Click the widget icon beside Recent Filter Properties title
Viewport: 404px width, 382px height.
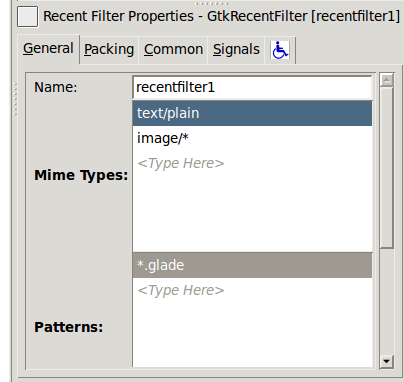(27, 17)
